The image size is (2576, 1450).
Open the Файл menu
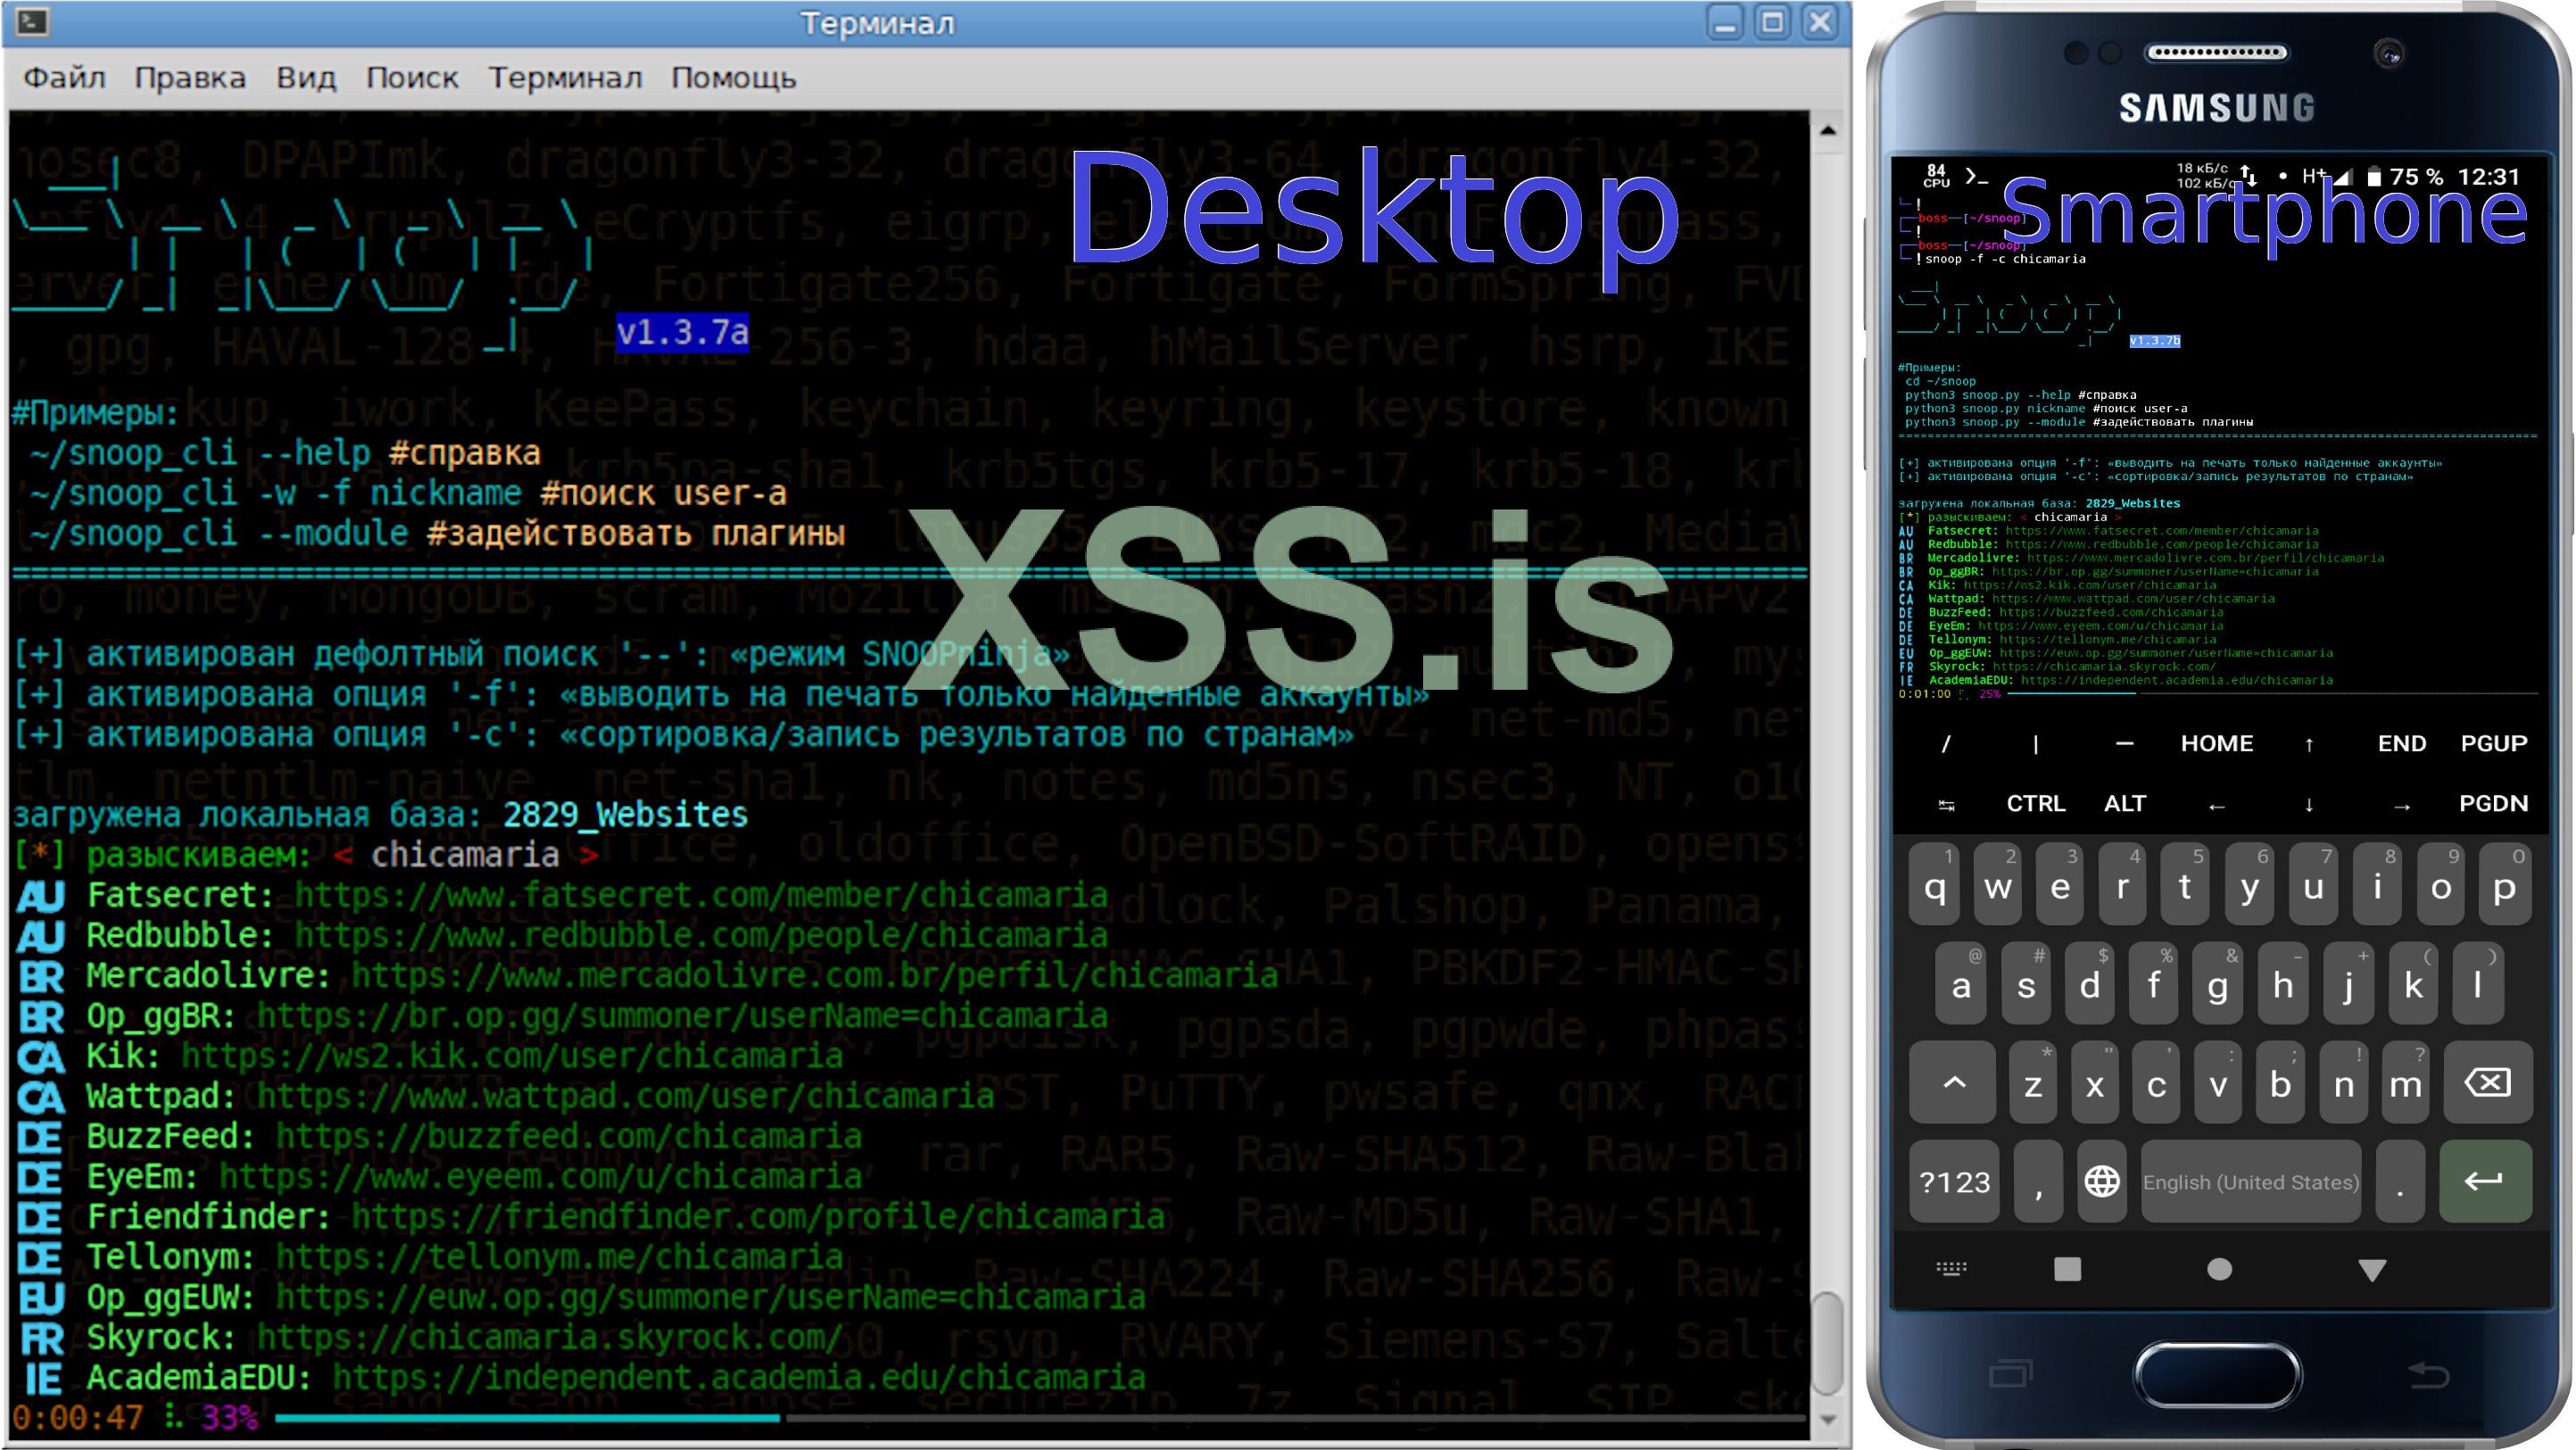[x=64, y=78]
